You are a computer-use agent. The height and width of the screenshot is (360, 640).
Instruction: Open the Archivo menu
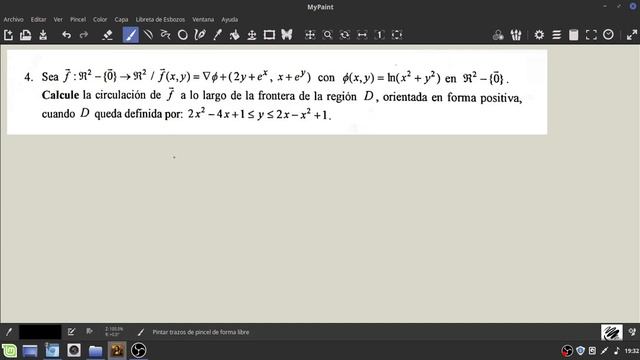click(x=13, y=20)
